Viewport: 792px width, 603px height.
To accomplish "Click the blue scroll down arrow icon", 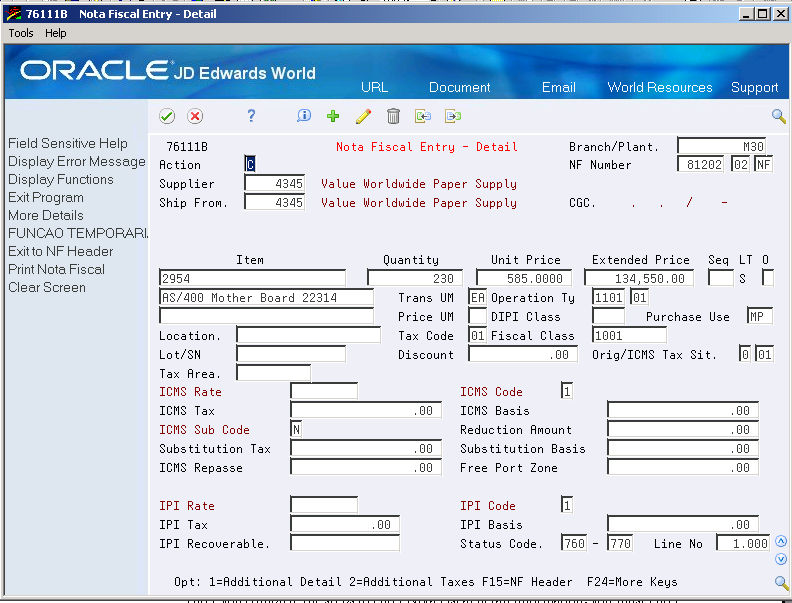I will coord(781,559).
